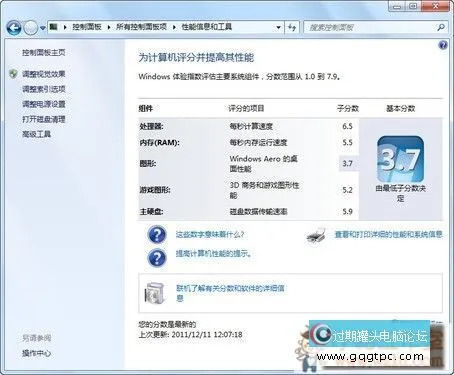Open 这些数字意味着什么? link
Screen dimensions: 454x375
coord(210,235)
